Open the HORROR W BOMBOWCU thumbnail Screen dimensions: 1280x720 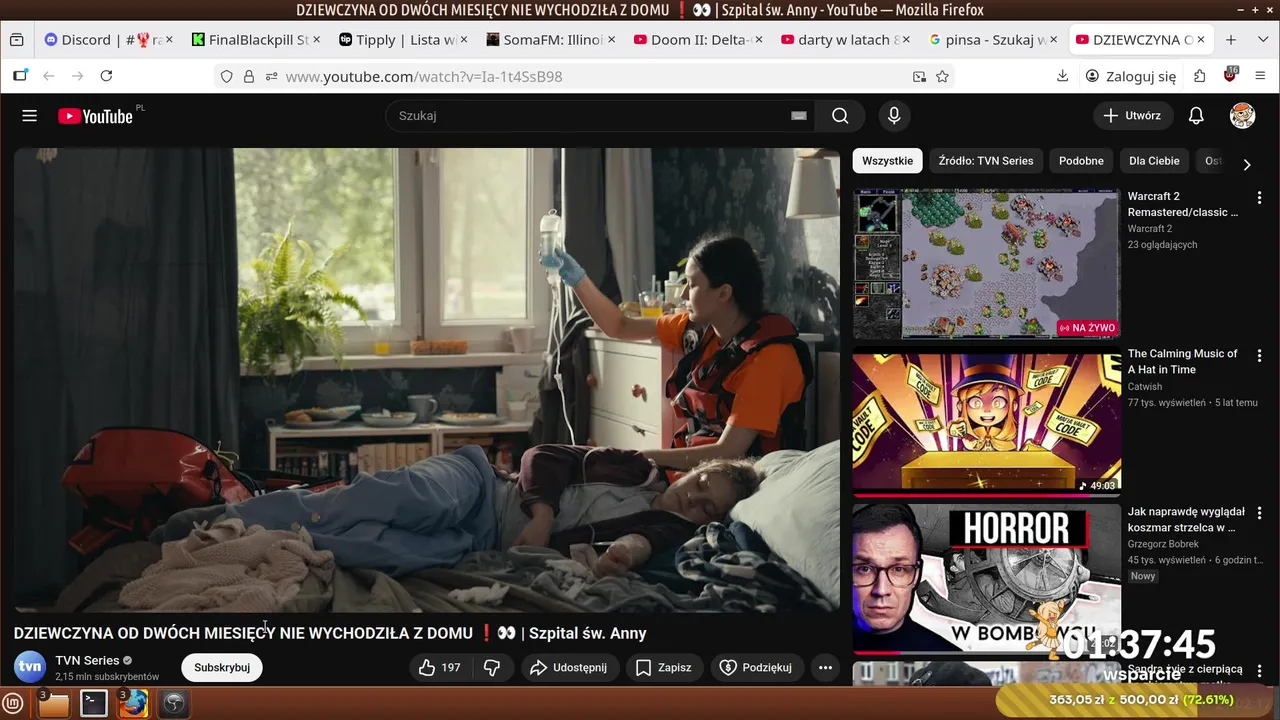point(986,579)
